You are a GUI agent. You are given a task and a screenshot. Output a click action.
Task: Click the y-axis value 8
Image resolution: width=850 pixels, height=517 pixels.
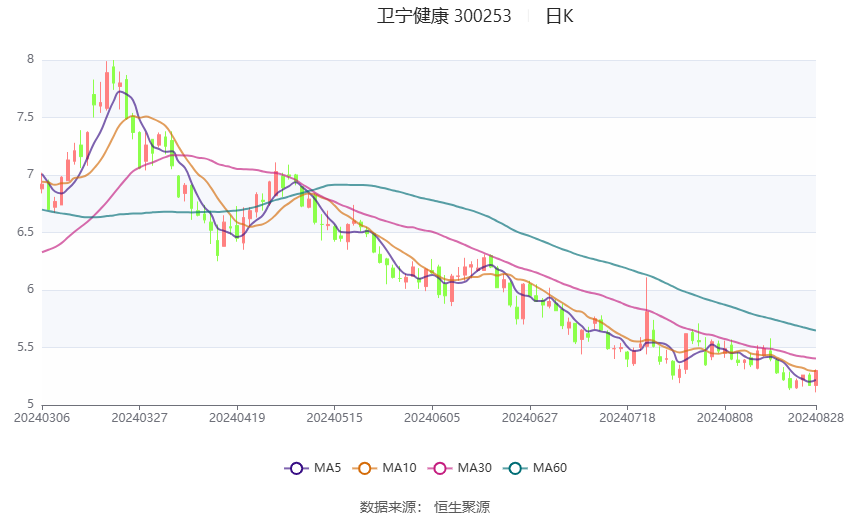30,59
